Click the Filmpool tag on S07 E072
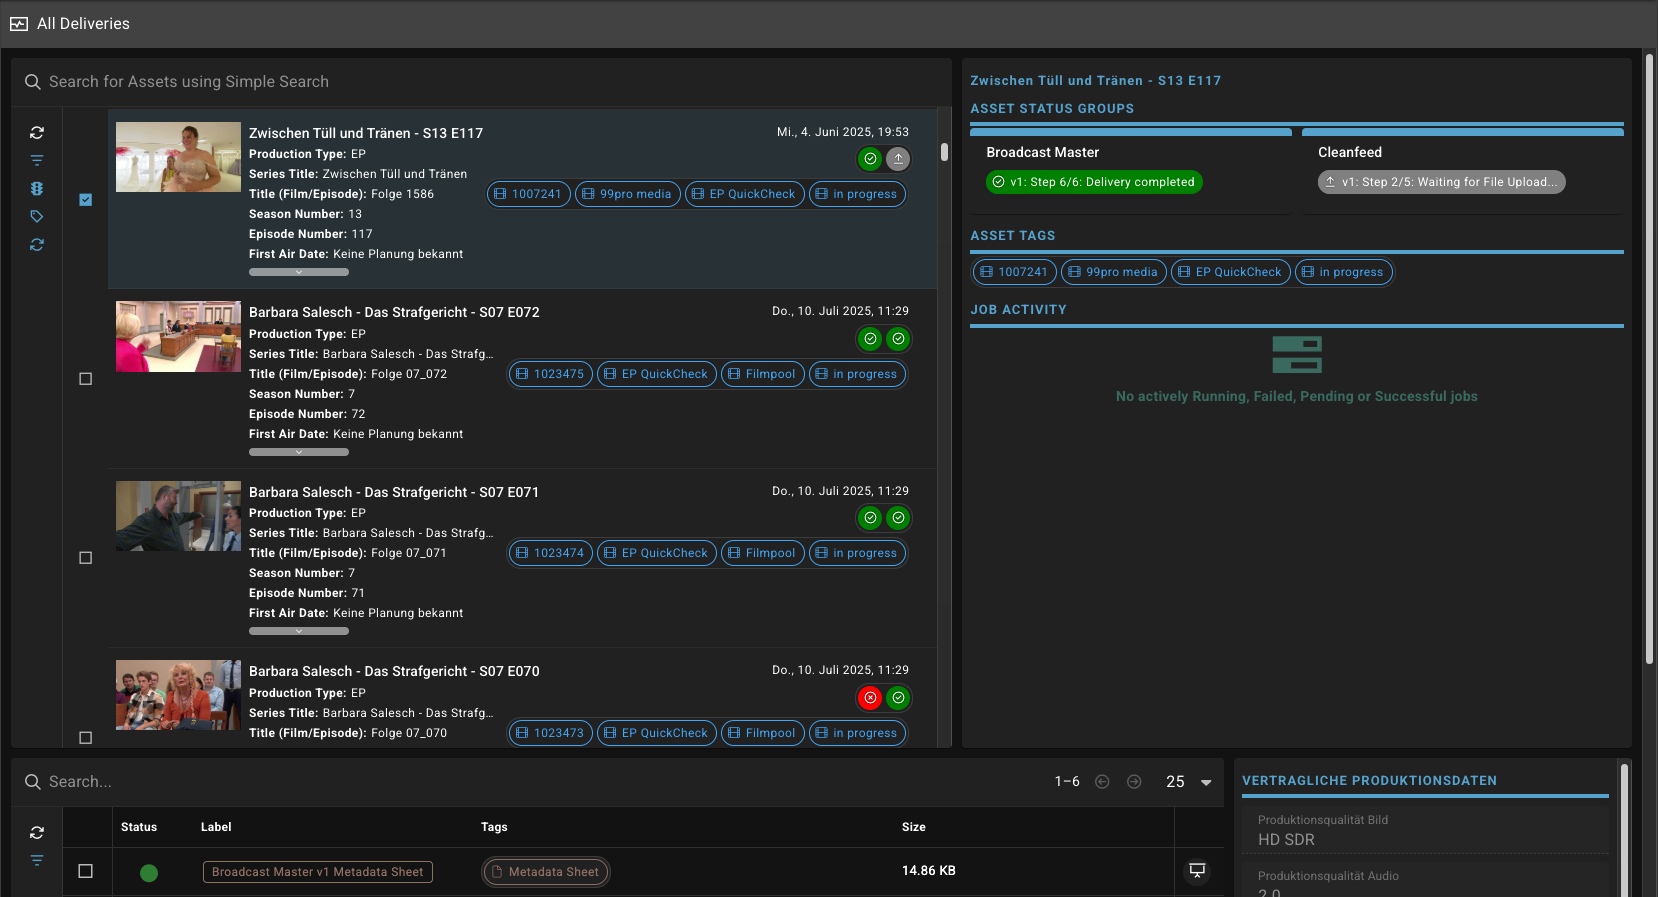Screen dimensions: 1658x897 pyautogui.click(x=762, y=374)
